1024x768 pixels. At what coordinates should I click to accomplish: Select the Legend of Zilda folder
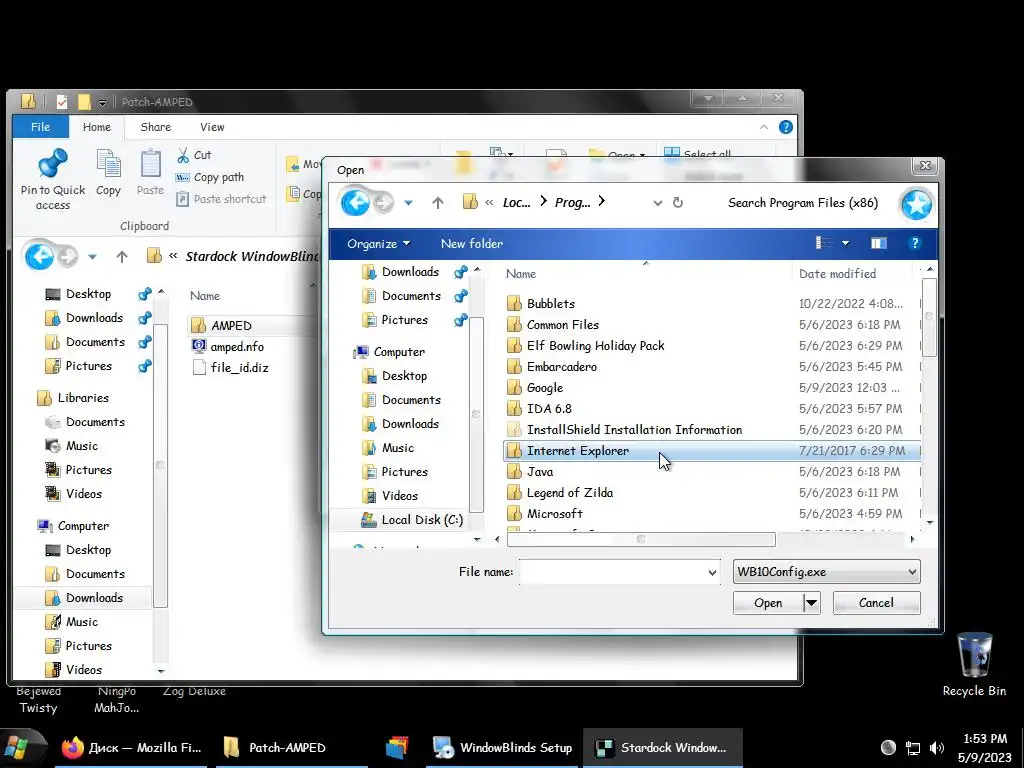[712, 492]
